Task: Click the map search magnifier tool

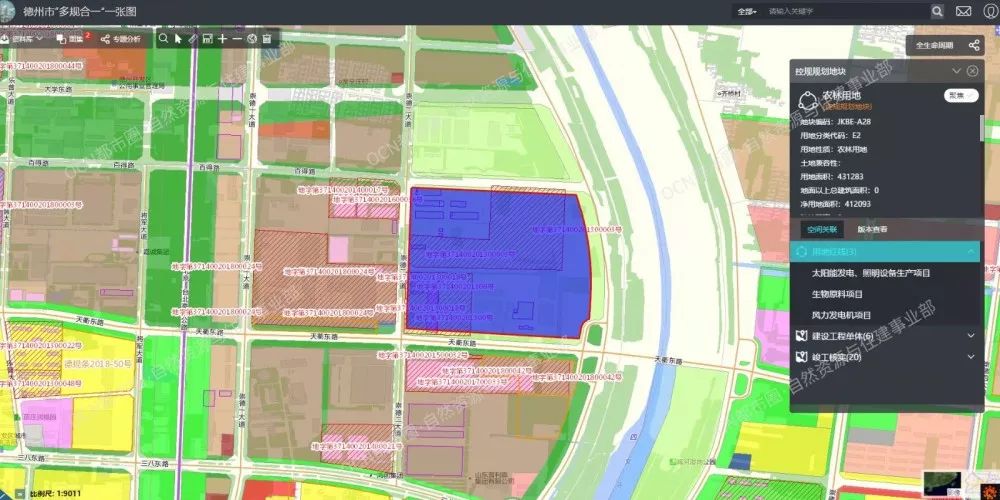Action: click(x=164, y=38)
